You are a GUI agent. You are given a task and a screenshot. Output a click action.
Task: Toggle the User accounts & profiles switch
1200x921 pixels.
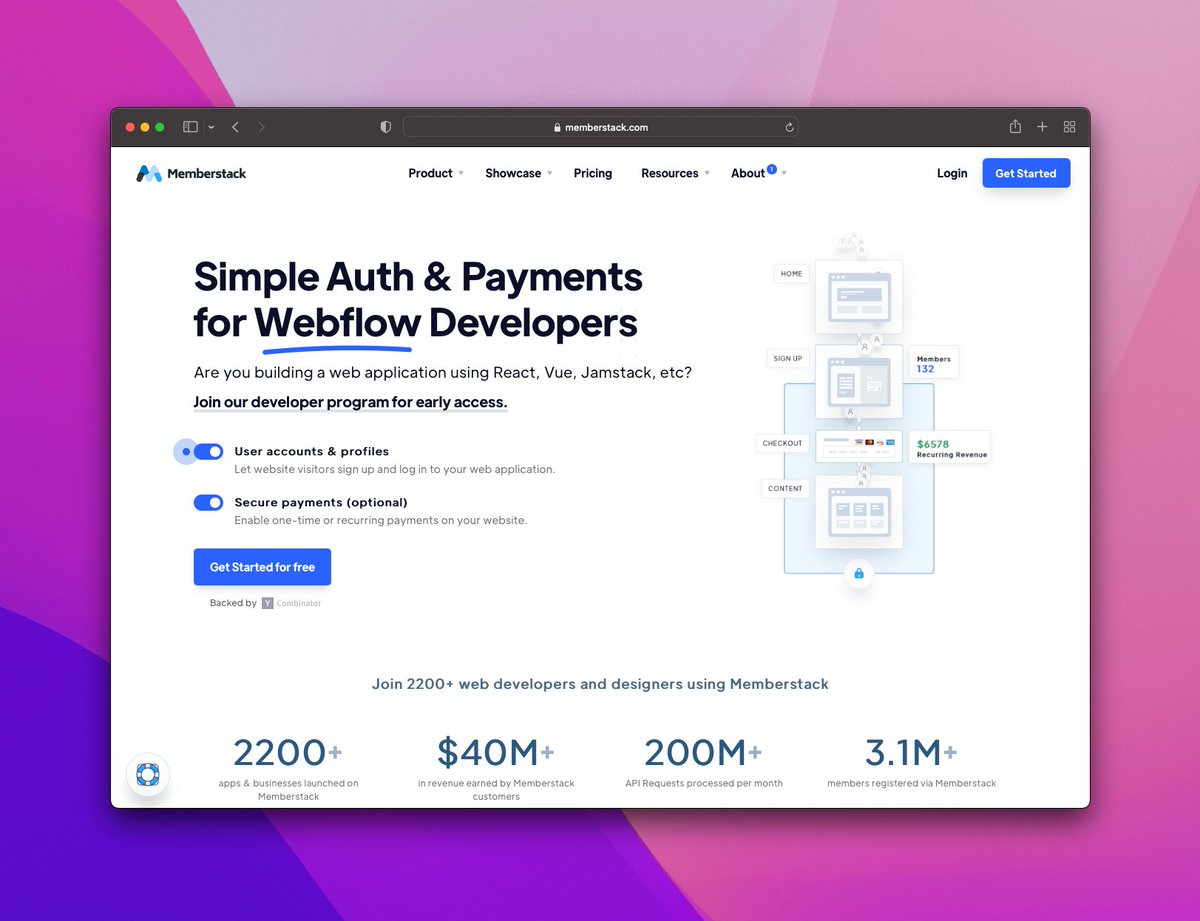(208, 452)
